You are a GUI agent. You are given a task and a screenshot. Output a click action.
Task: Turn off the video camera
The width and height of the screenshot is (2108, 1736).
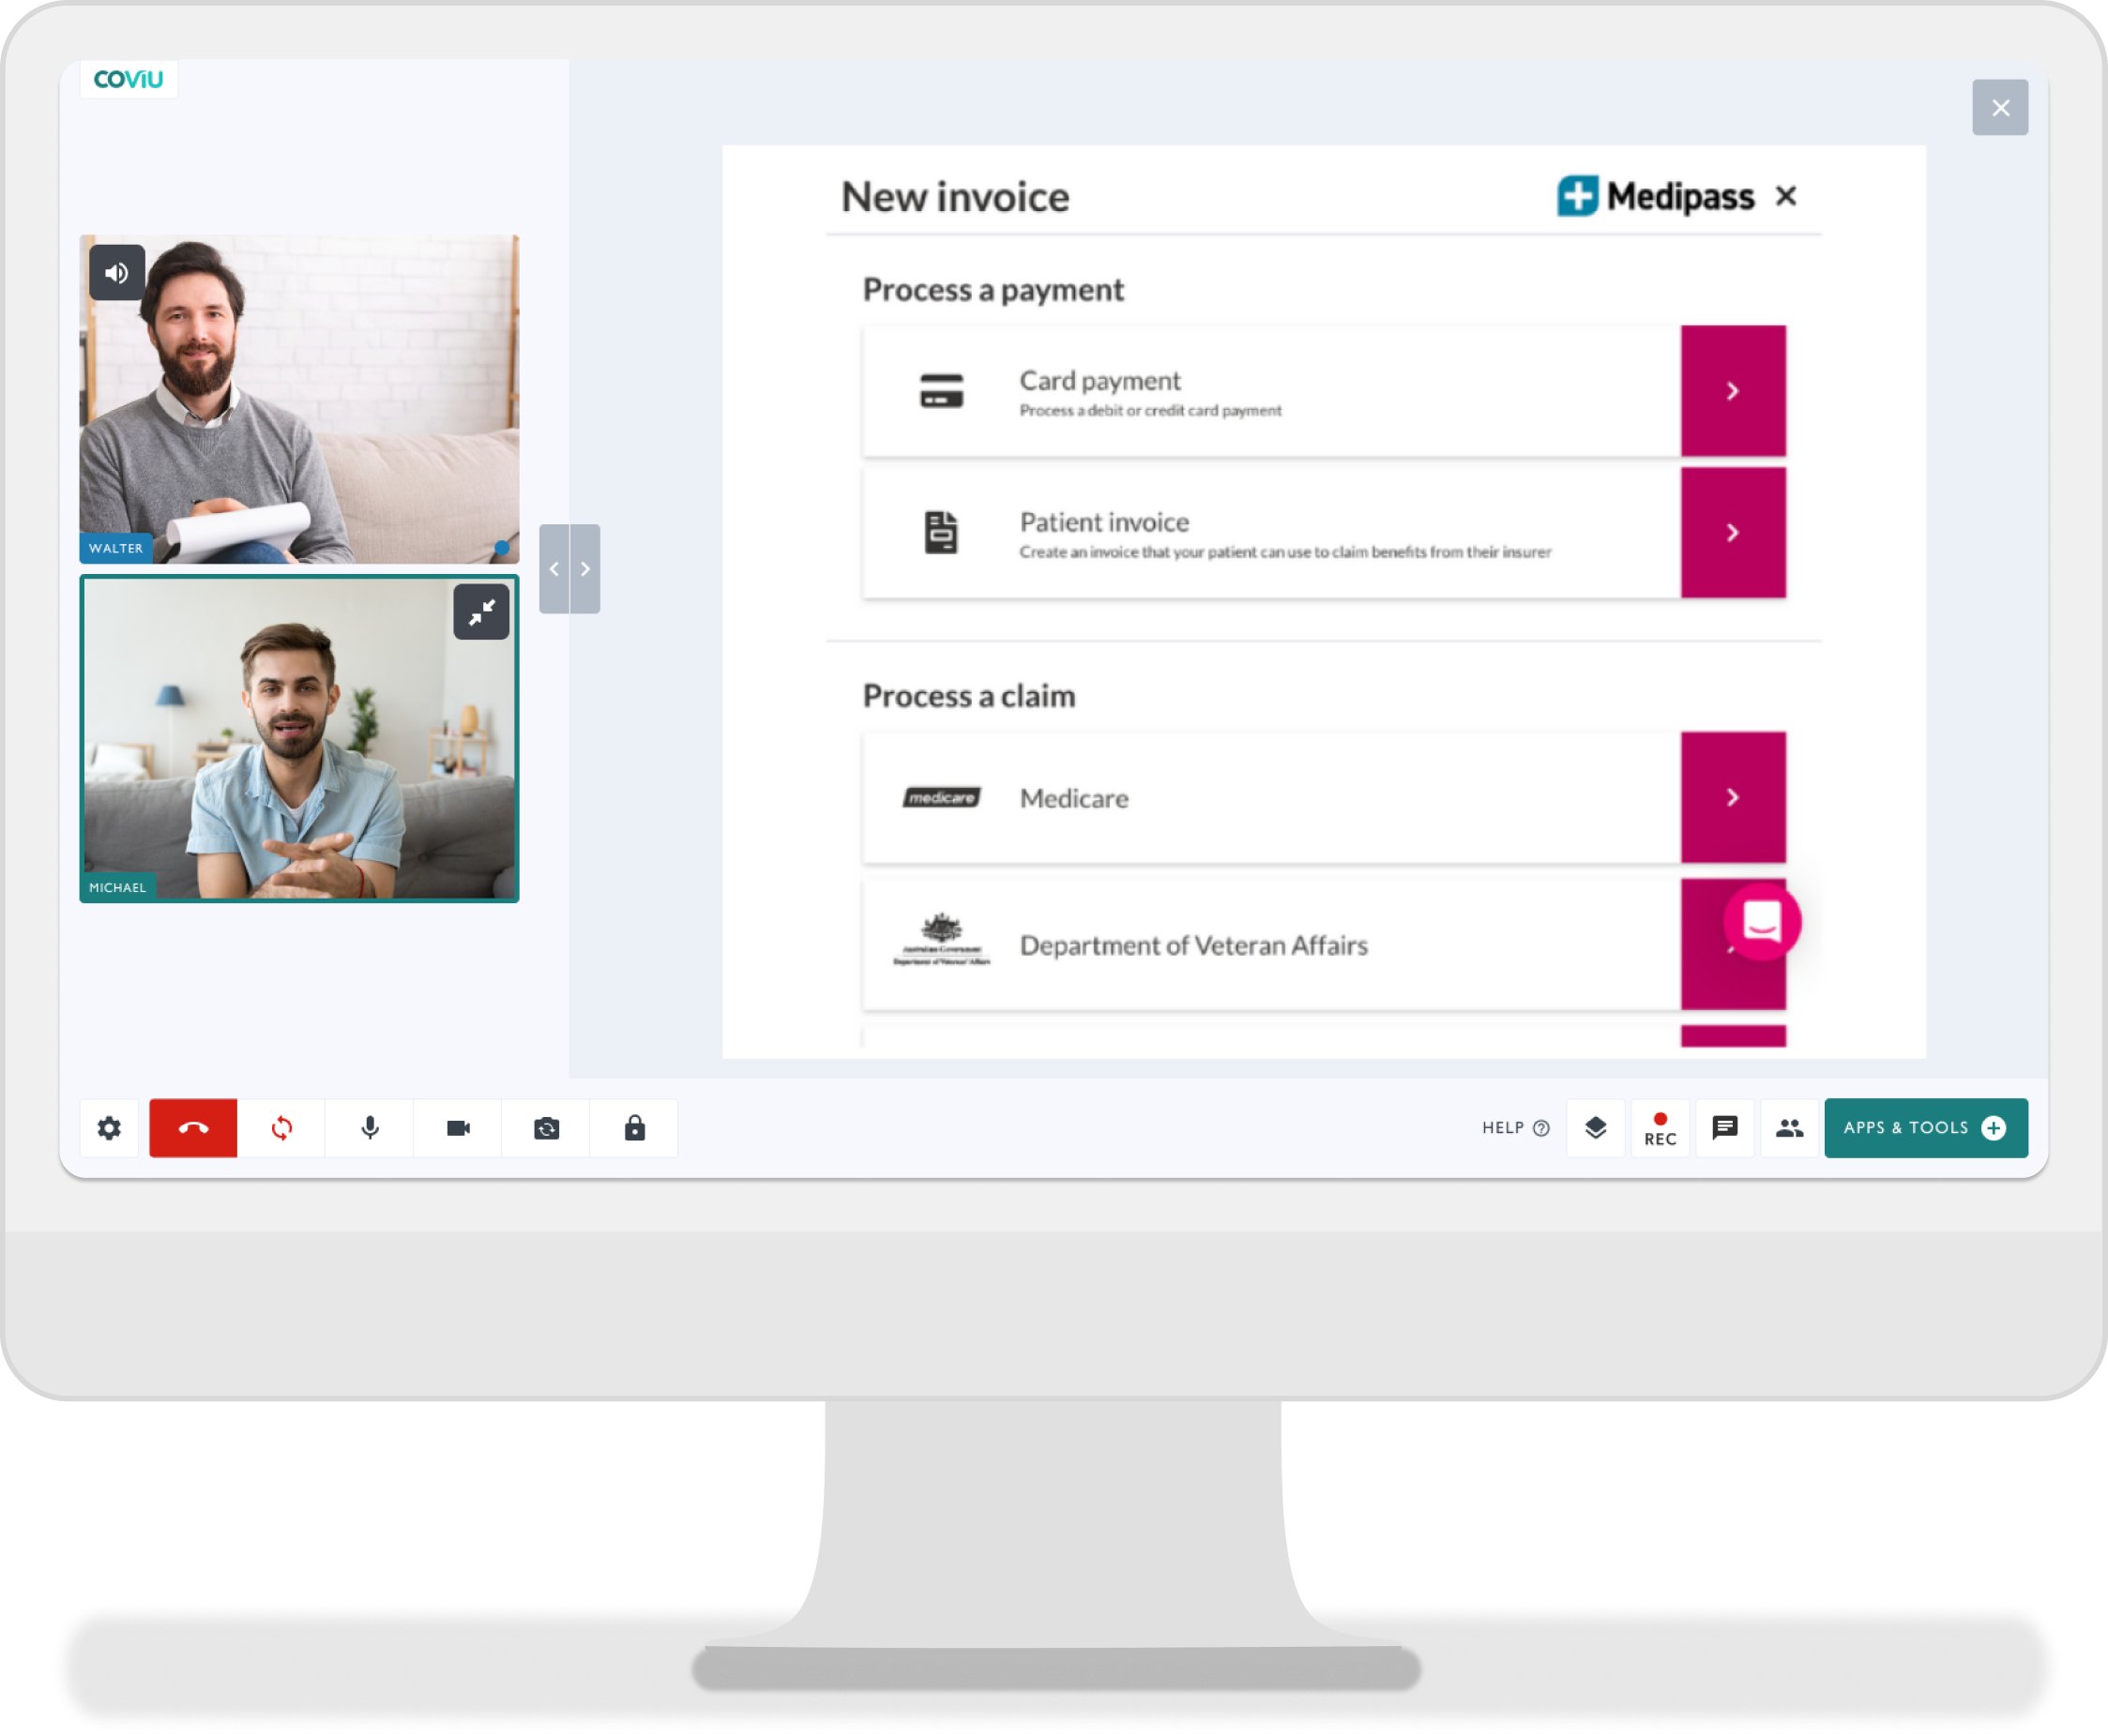click(458, 1128)
